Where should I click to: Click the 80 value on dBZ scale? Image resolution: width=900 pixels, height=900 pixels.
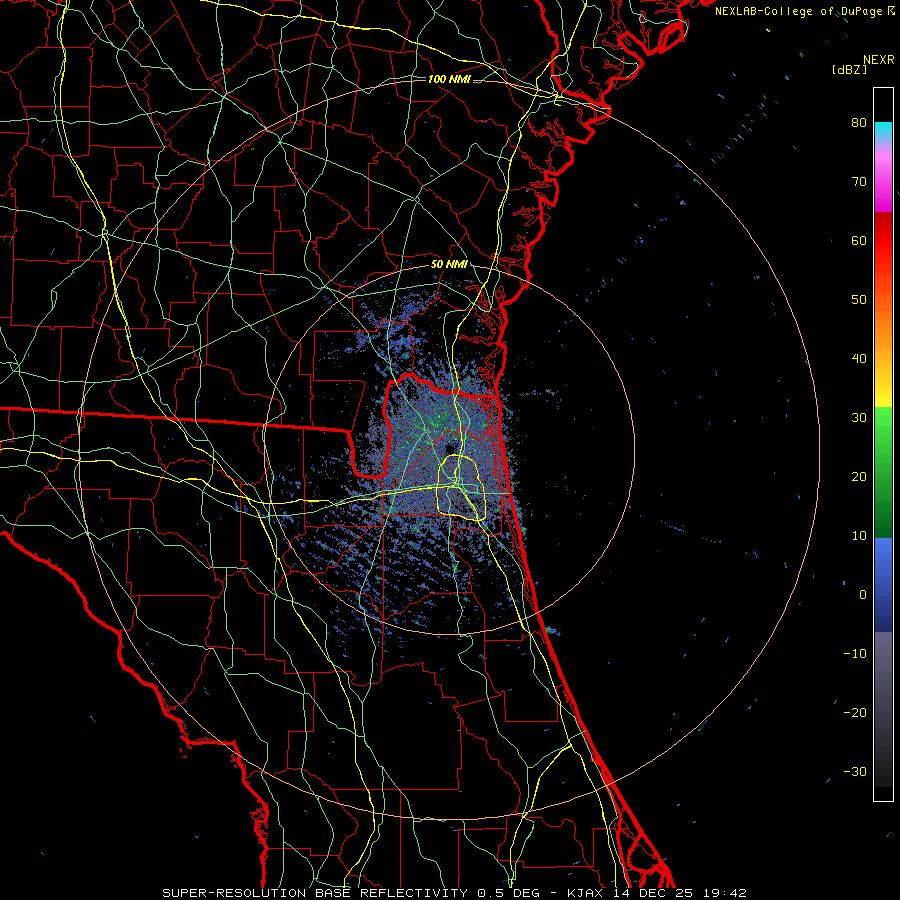tap(859, 122)
